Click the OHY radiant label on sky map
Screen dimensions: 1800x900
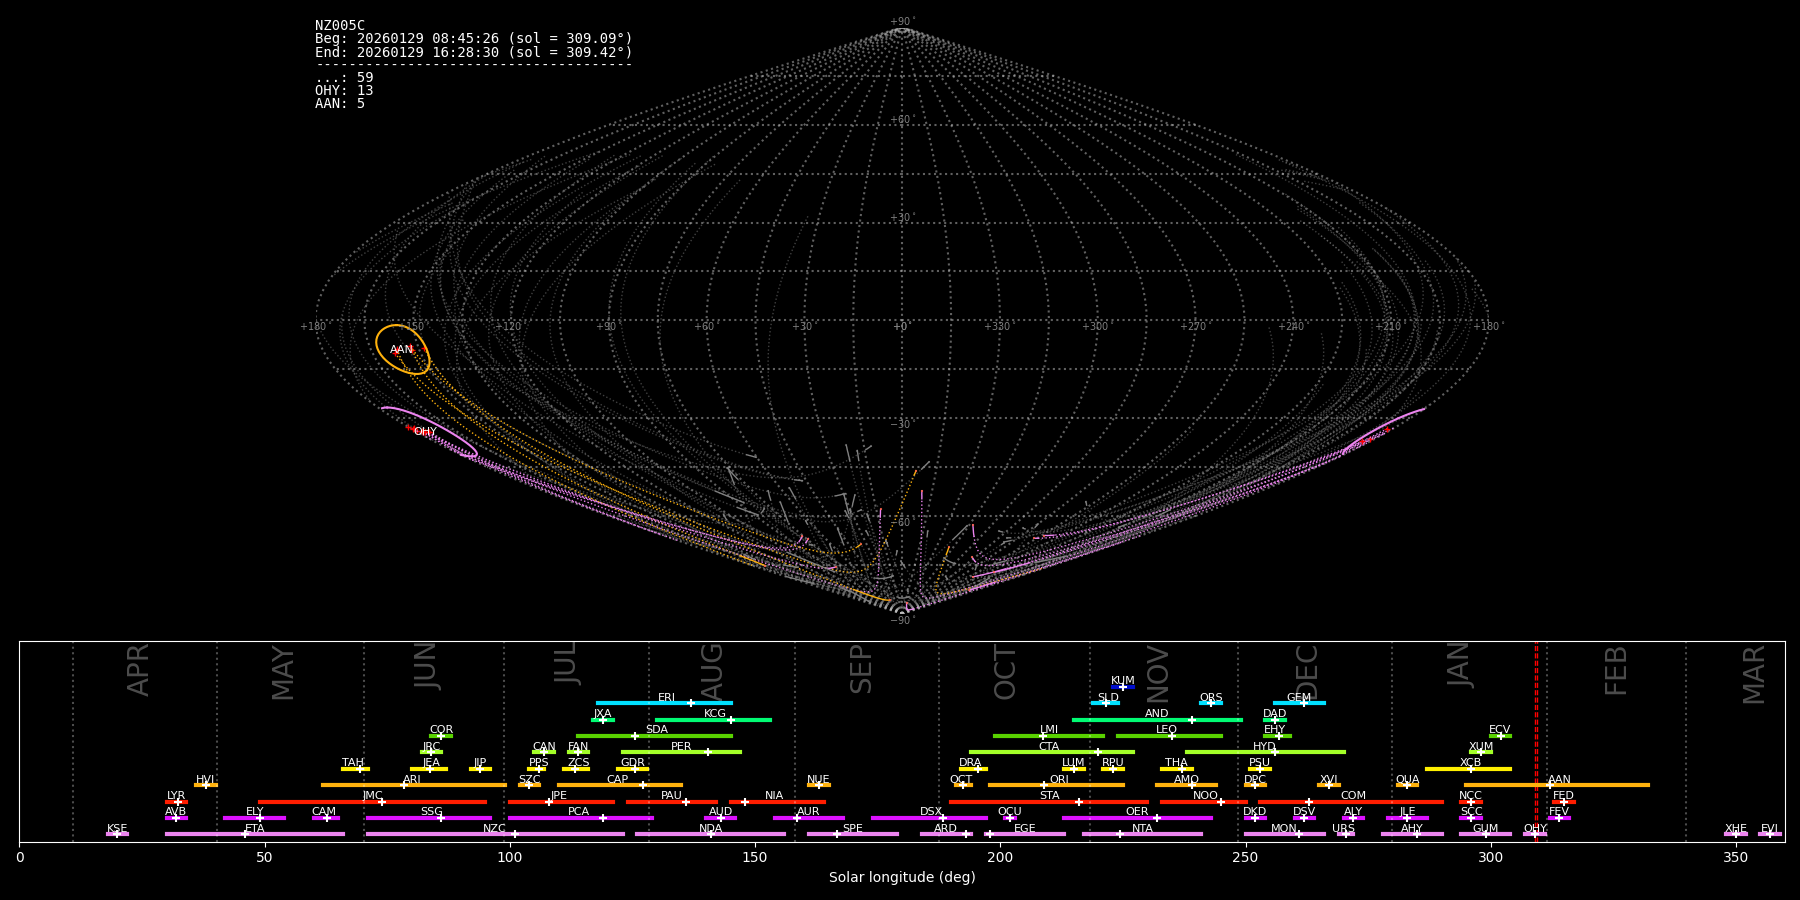tap(425, 432)
